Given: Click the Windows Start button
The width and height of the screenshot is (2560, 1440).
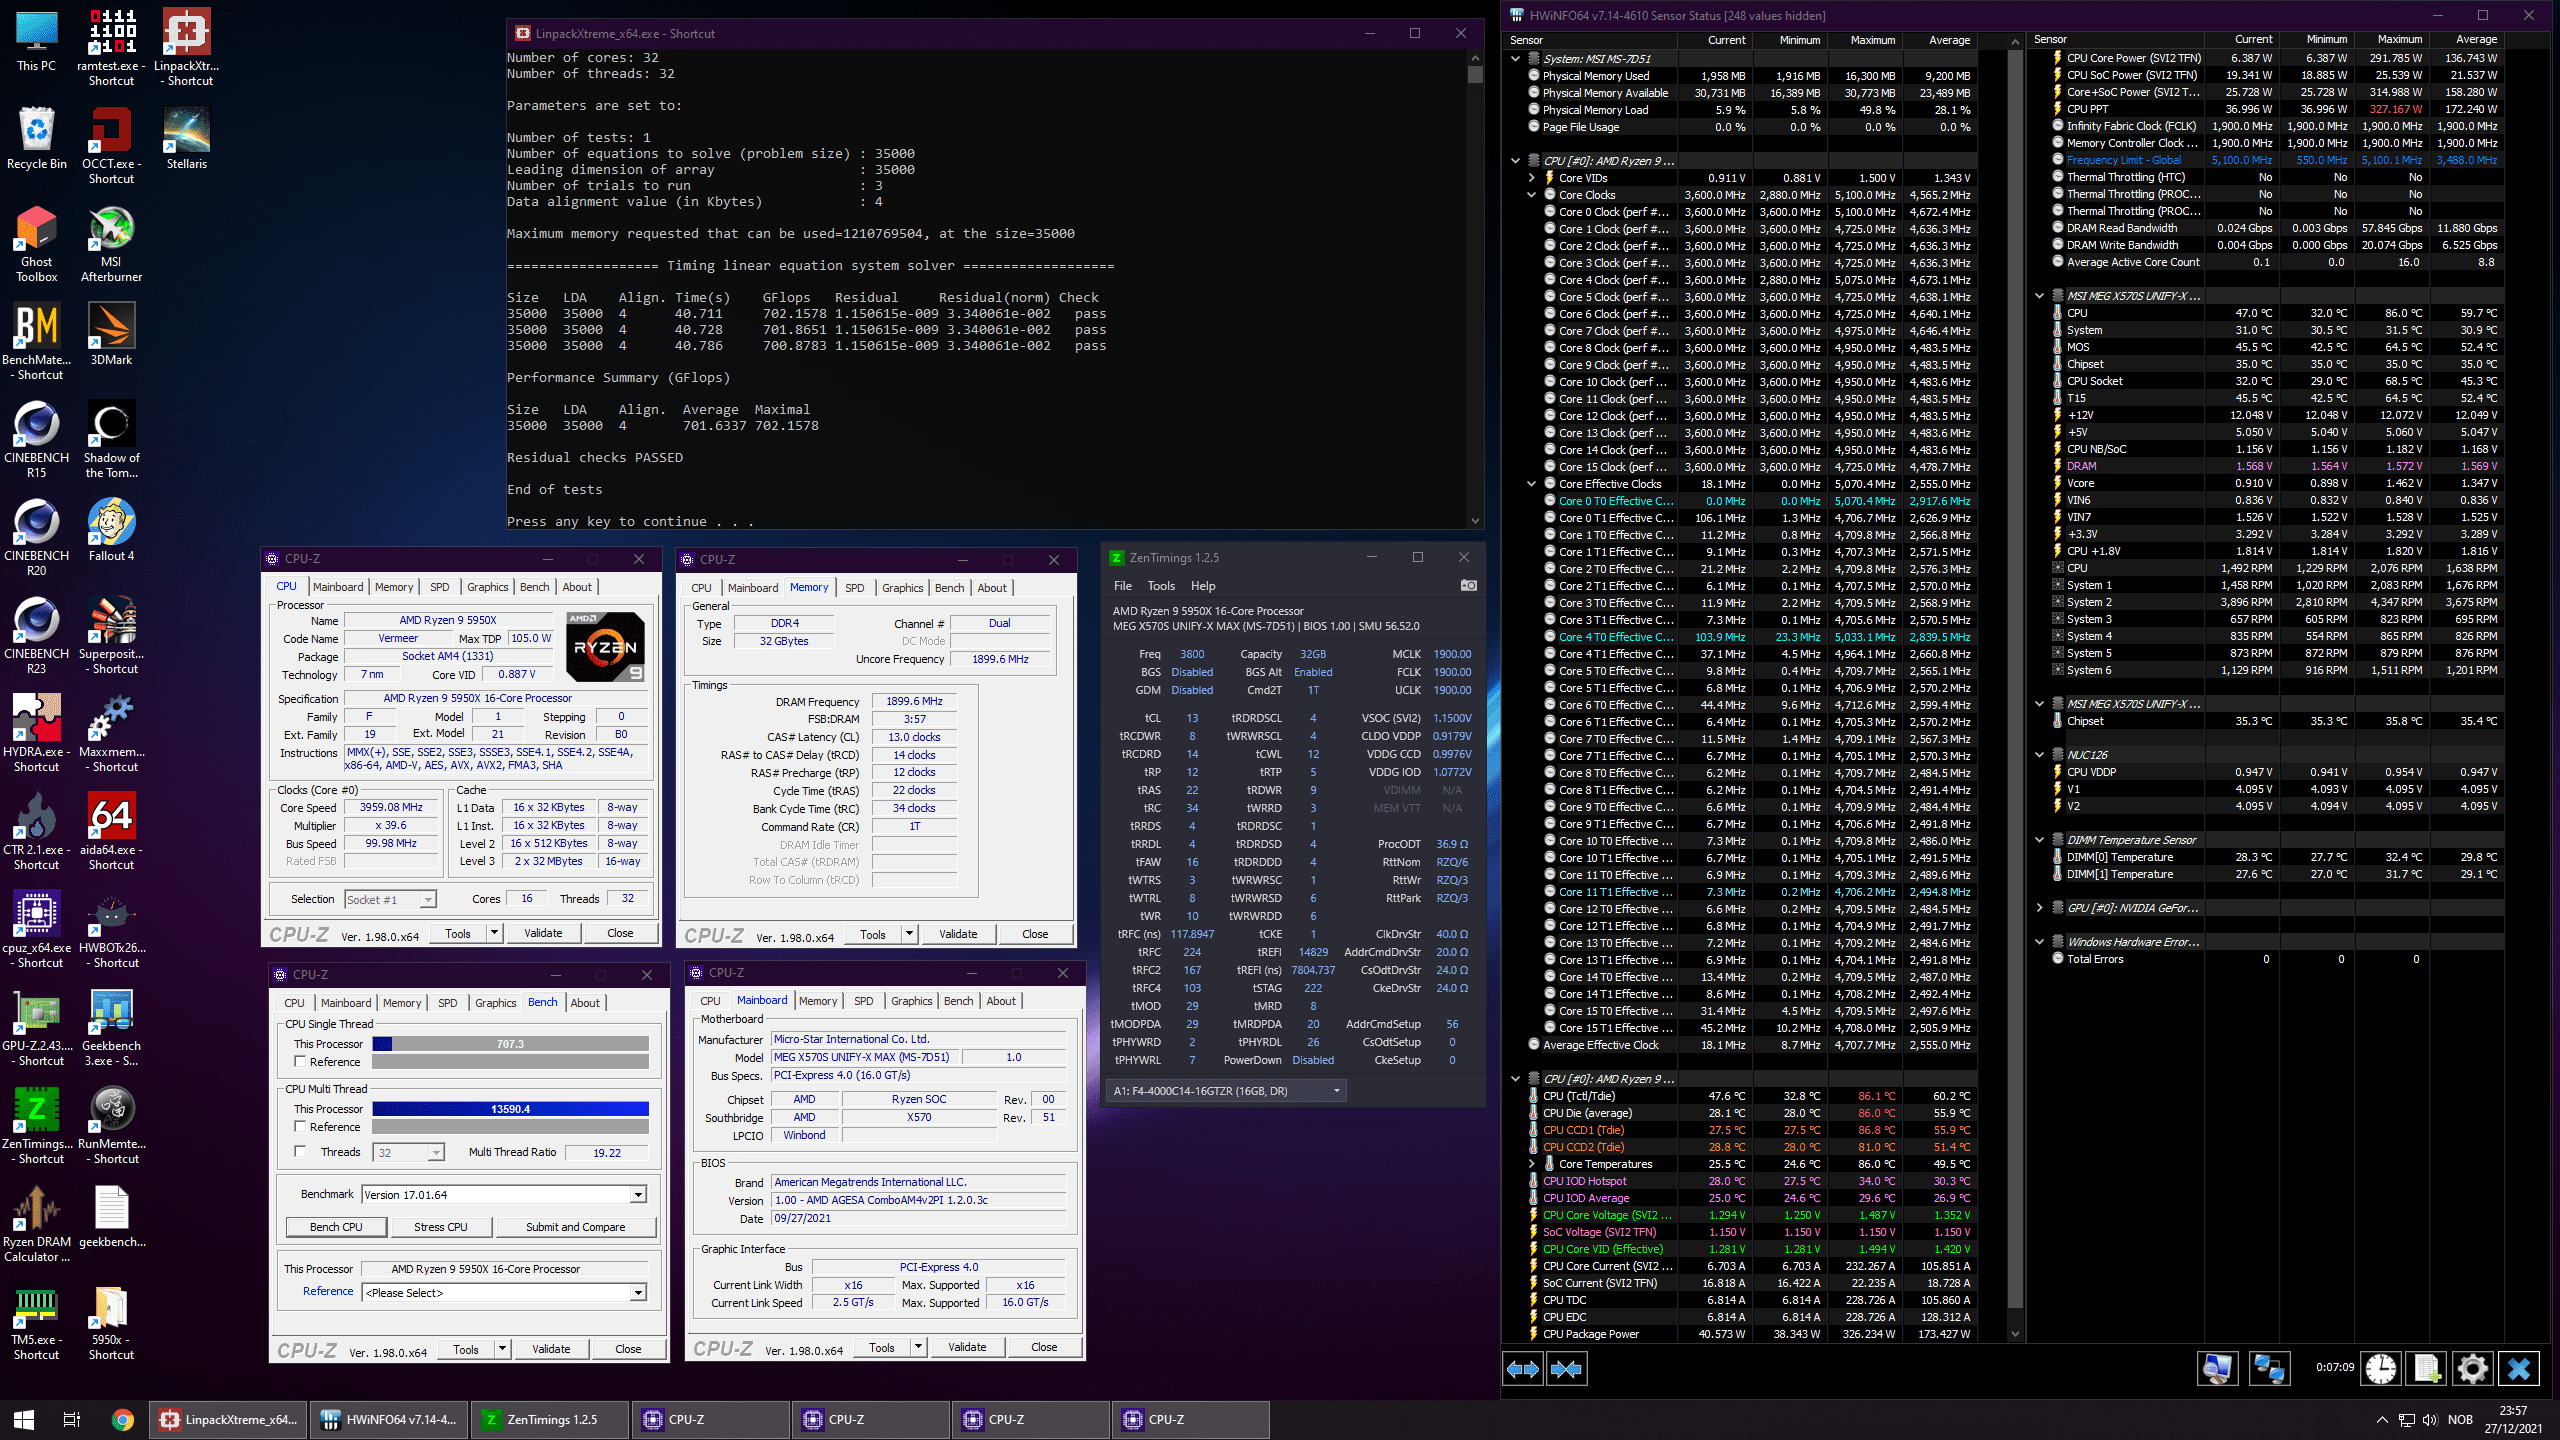Looking at the screenshot, I should (24, 1419).
